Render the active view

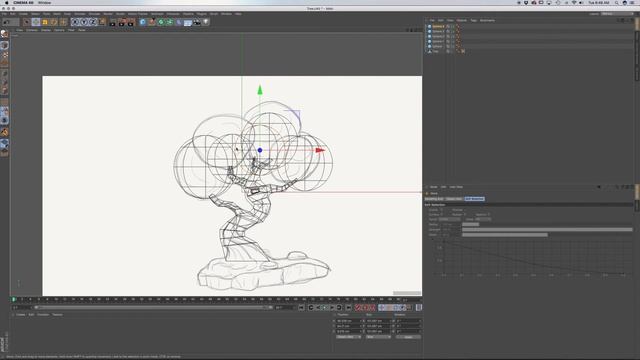(x=113, y=22)
